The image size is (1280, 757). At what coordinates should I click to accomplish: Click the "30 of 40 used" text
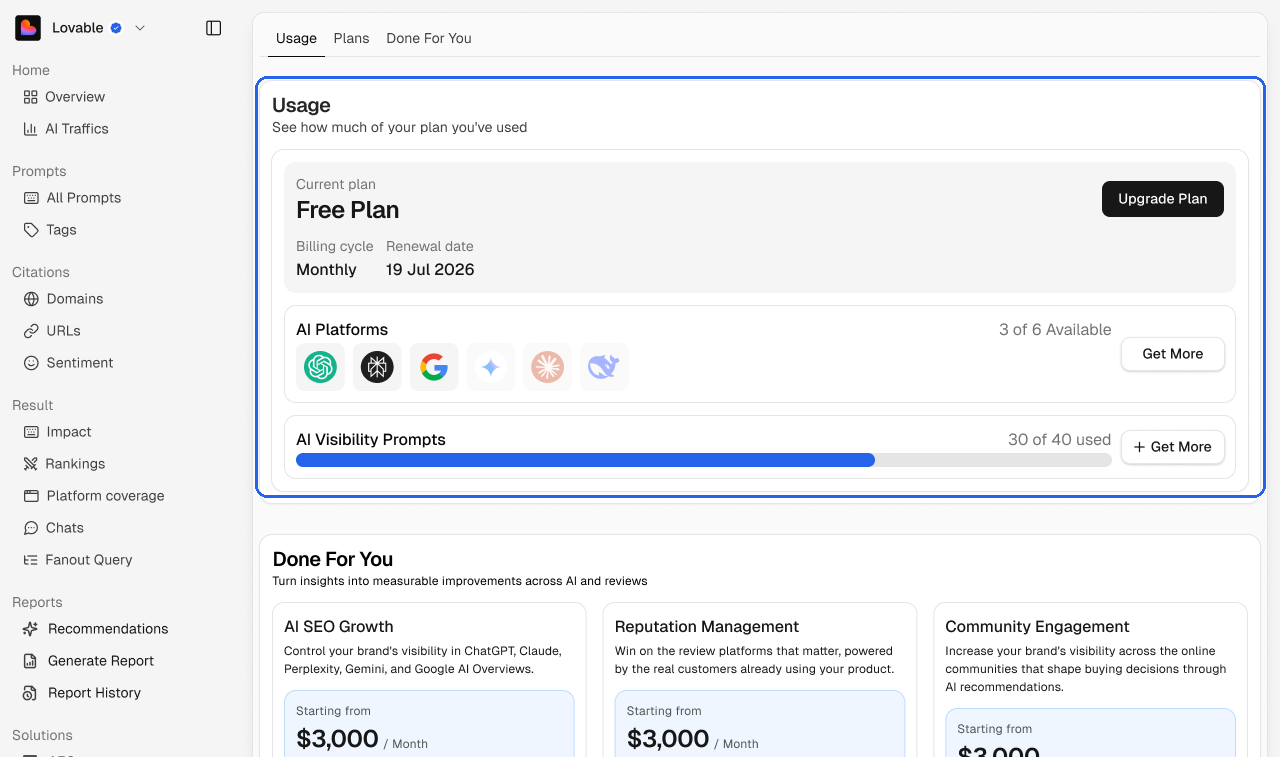[1060, 439]
